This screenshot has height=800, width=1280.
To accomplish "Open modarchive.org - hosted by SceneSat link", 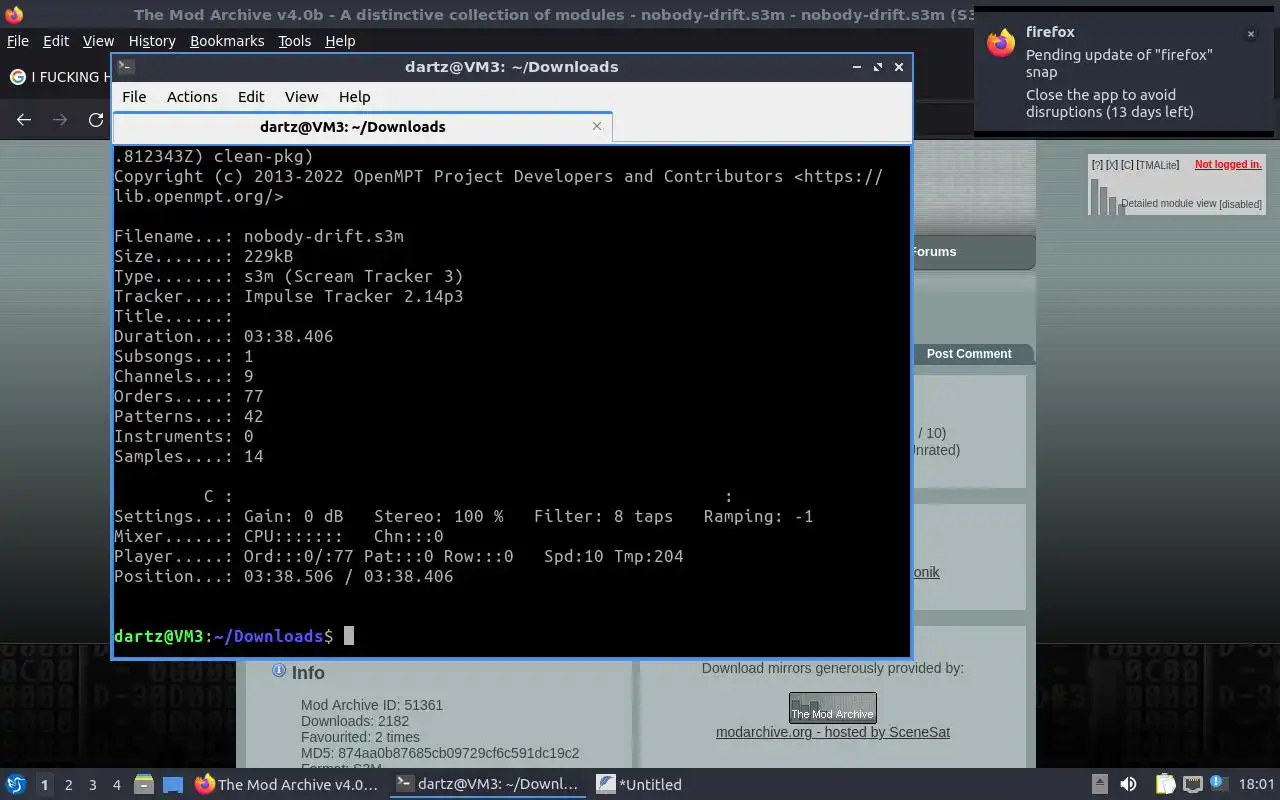I will [833, 732].
